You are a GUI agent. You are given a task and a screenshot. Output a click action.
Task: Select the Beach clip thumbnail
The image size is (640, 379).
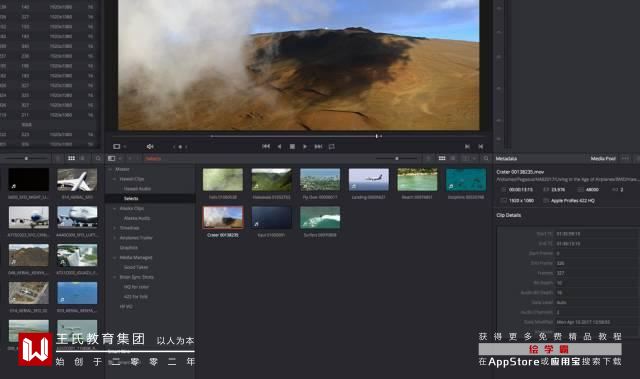(x=417, y=180)
